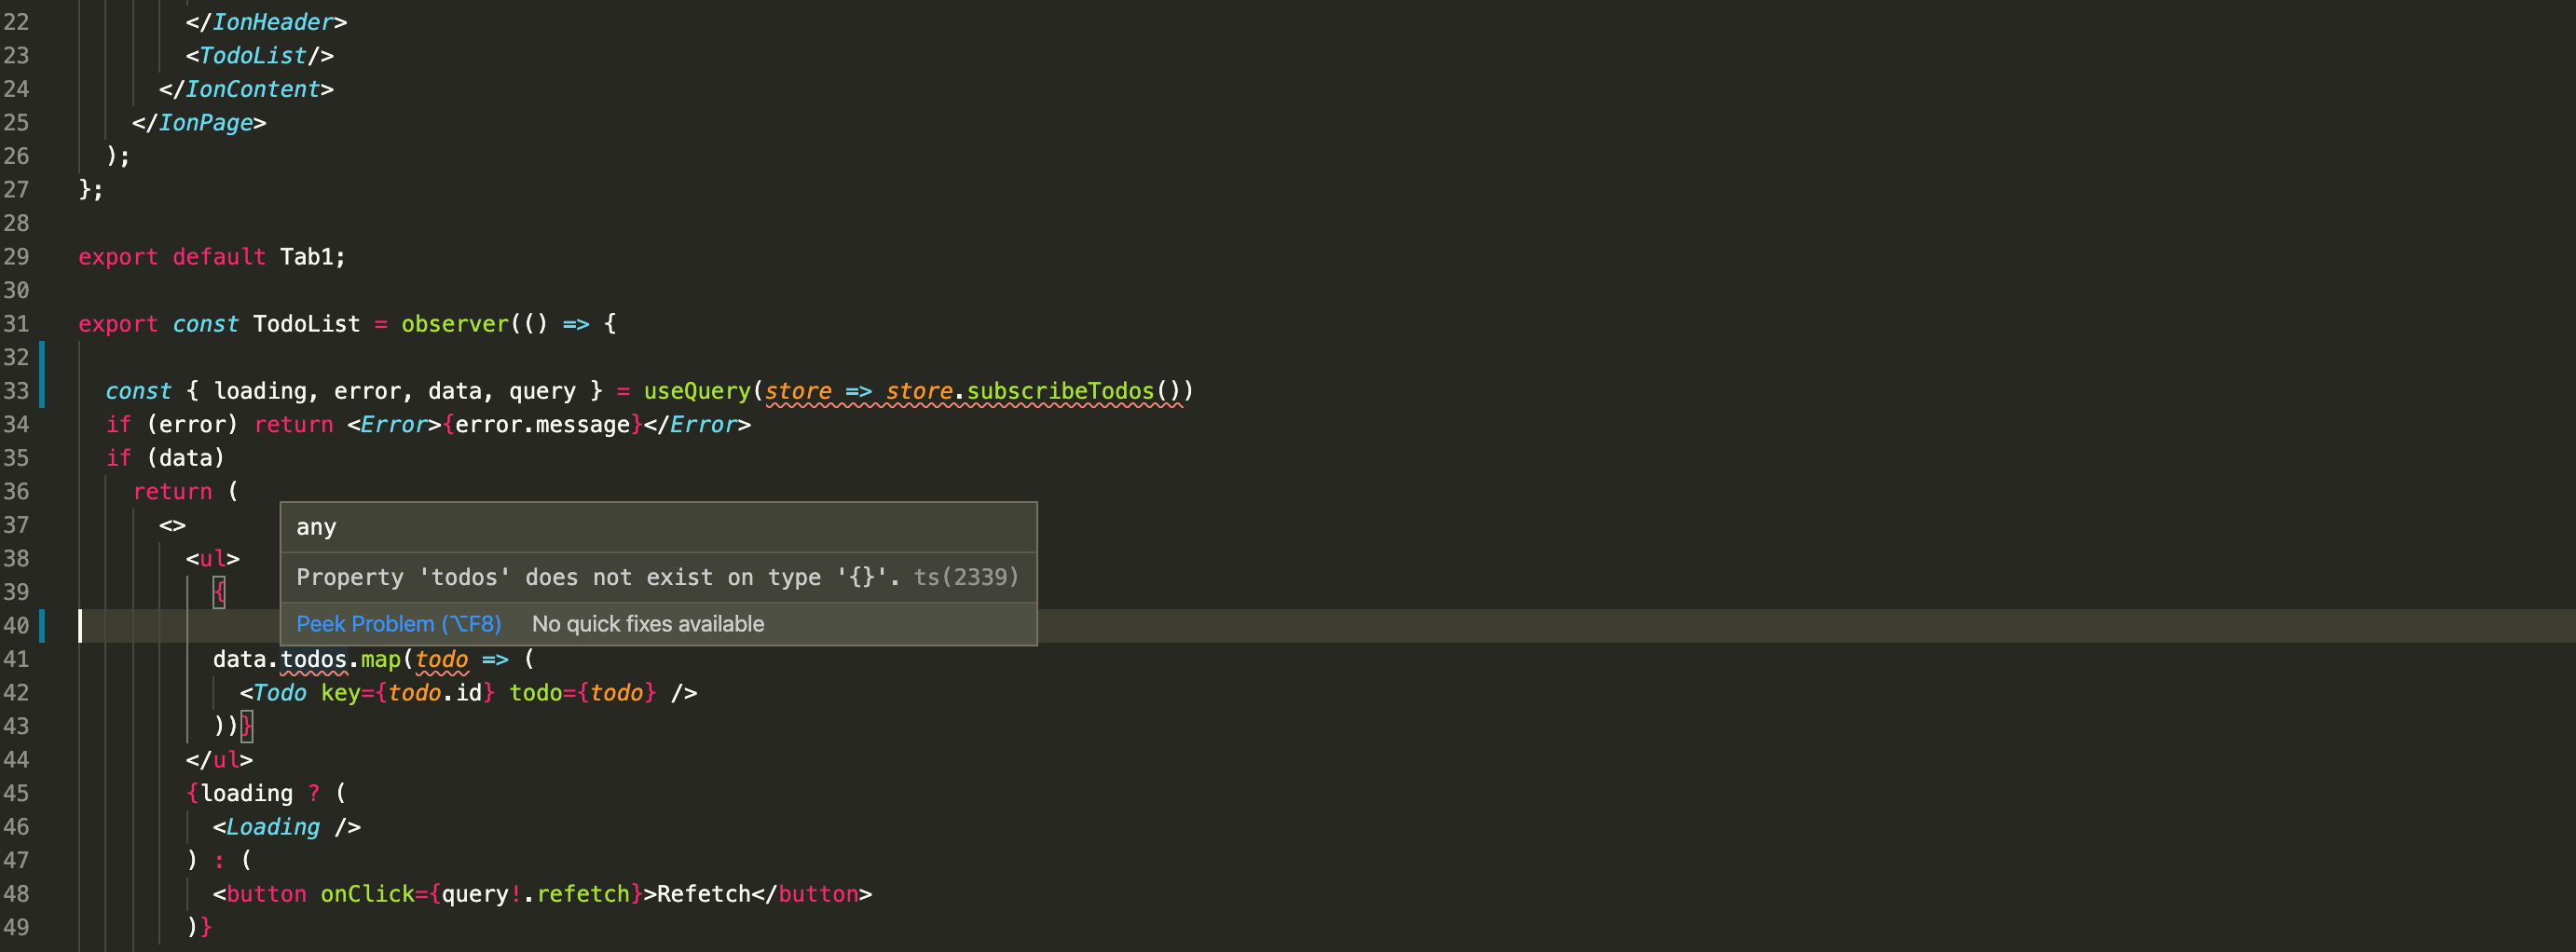Click 'loading' ternary condition on line 45
Screen dimensions: 2576x952
point(246,794)
